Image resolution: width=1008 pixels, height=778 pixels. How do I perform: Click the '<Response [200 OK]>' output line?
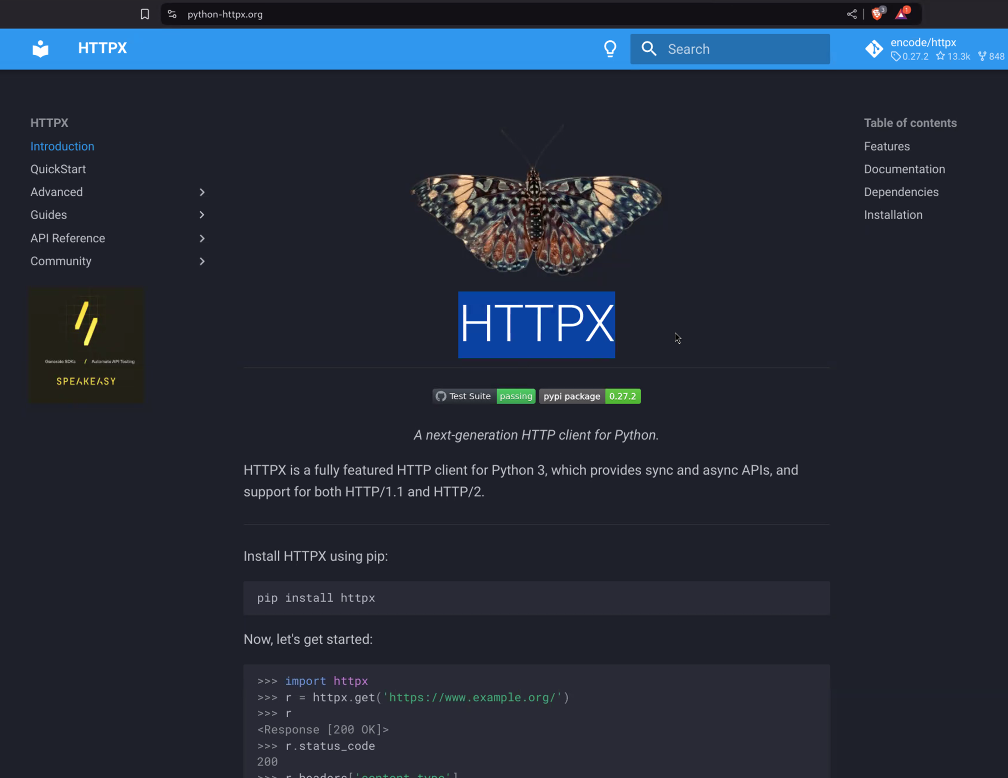[323, 730]
